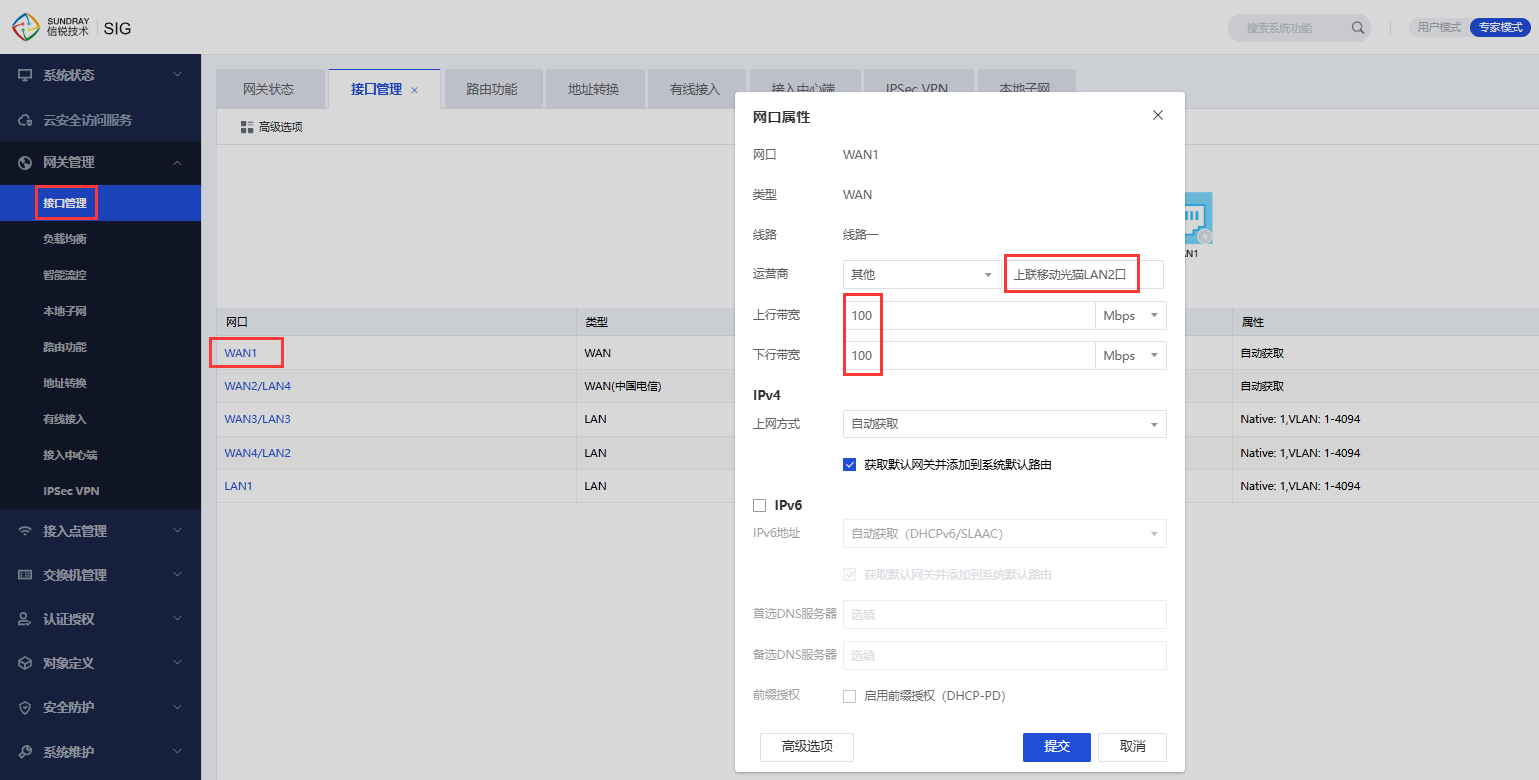The height and width of the screenshot is (780, 1539).
Task: Click the Sundray logo icon
Action: 27,27
